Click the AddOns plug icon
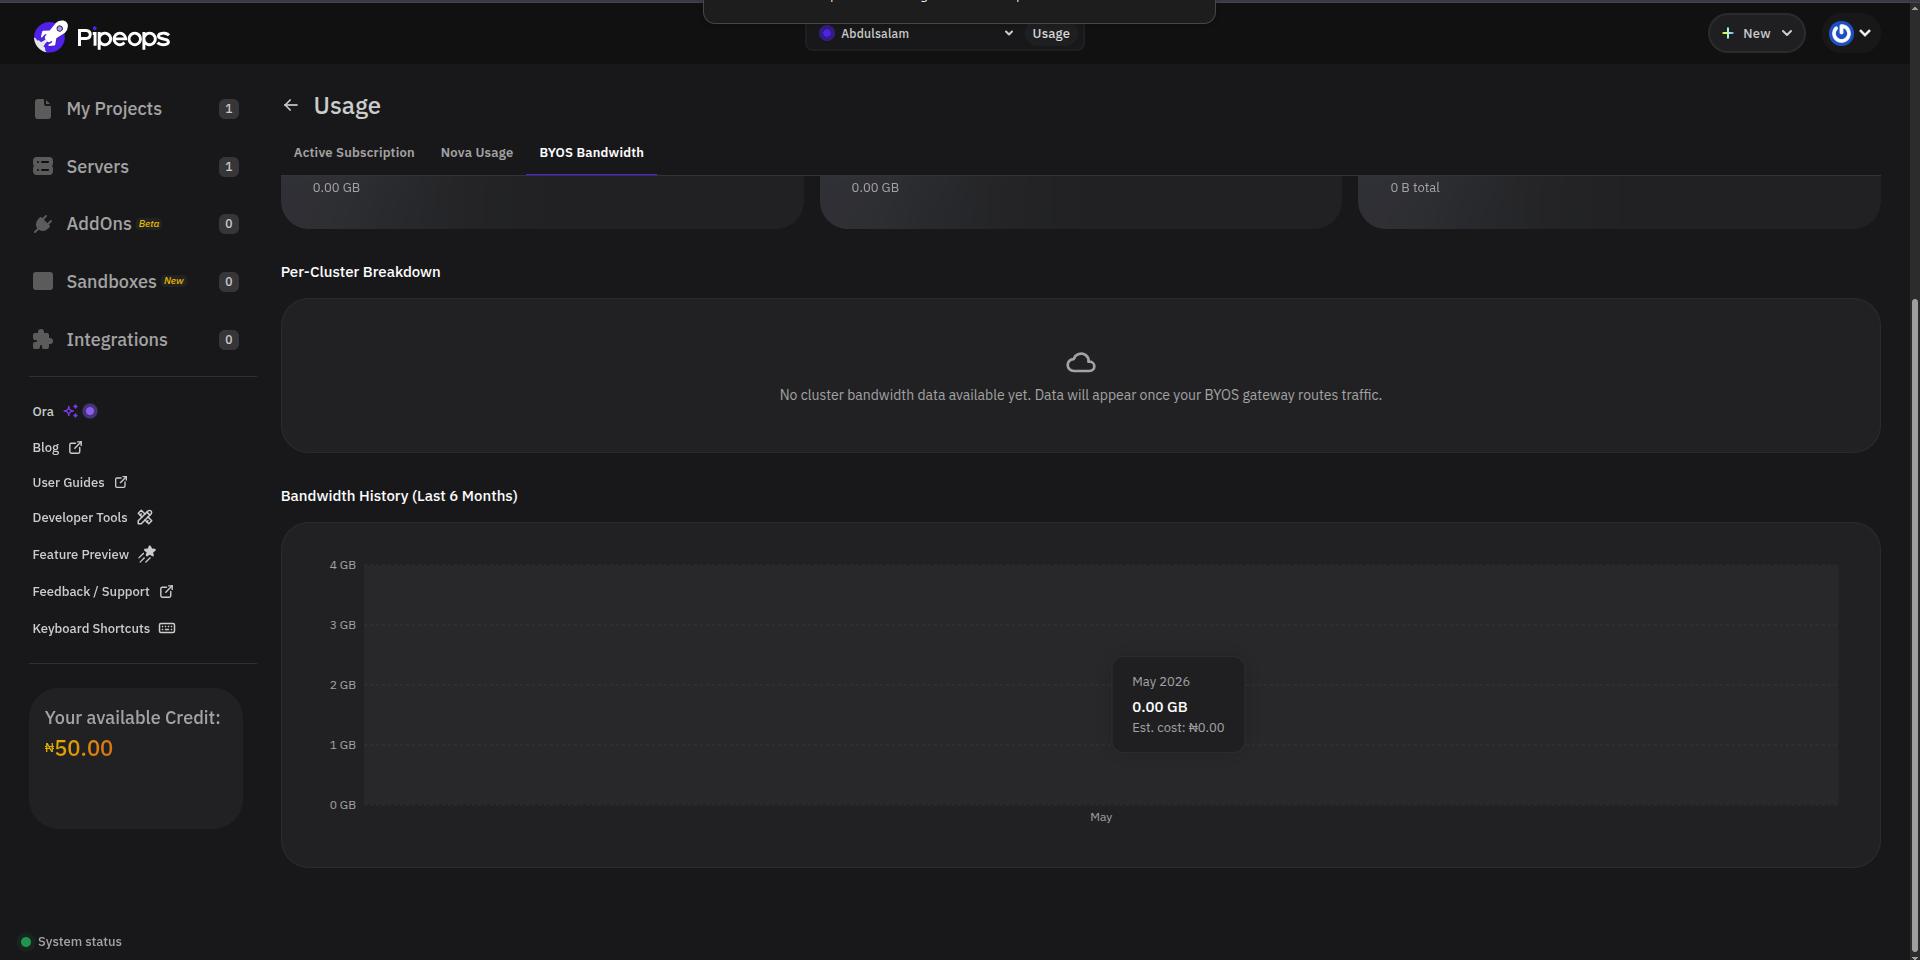Screen dimensions: 1920x960 tap(43, 224)
